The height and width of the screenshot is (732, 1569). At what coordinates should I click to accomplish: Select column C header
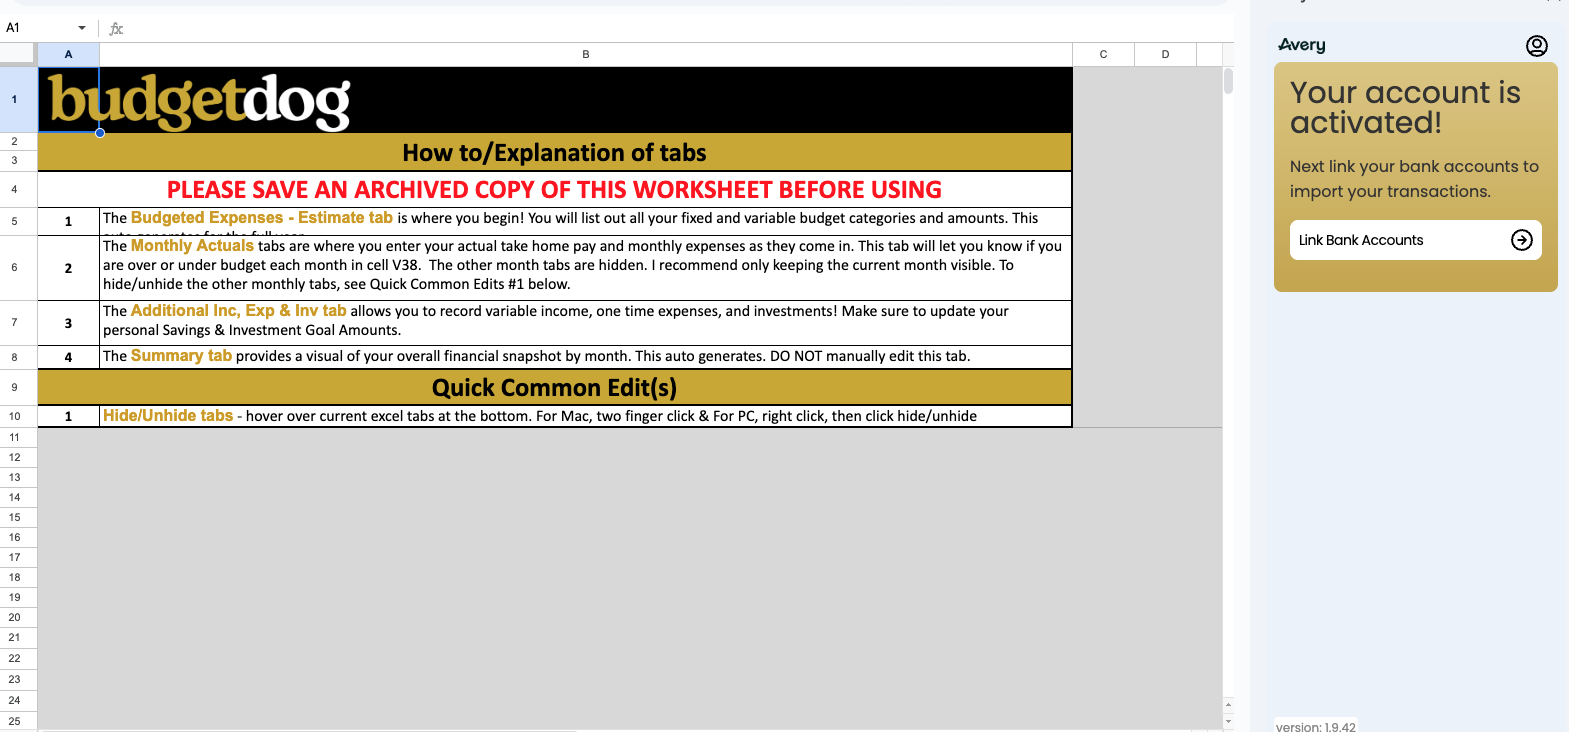click(x=1103, y=54)
